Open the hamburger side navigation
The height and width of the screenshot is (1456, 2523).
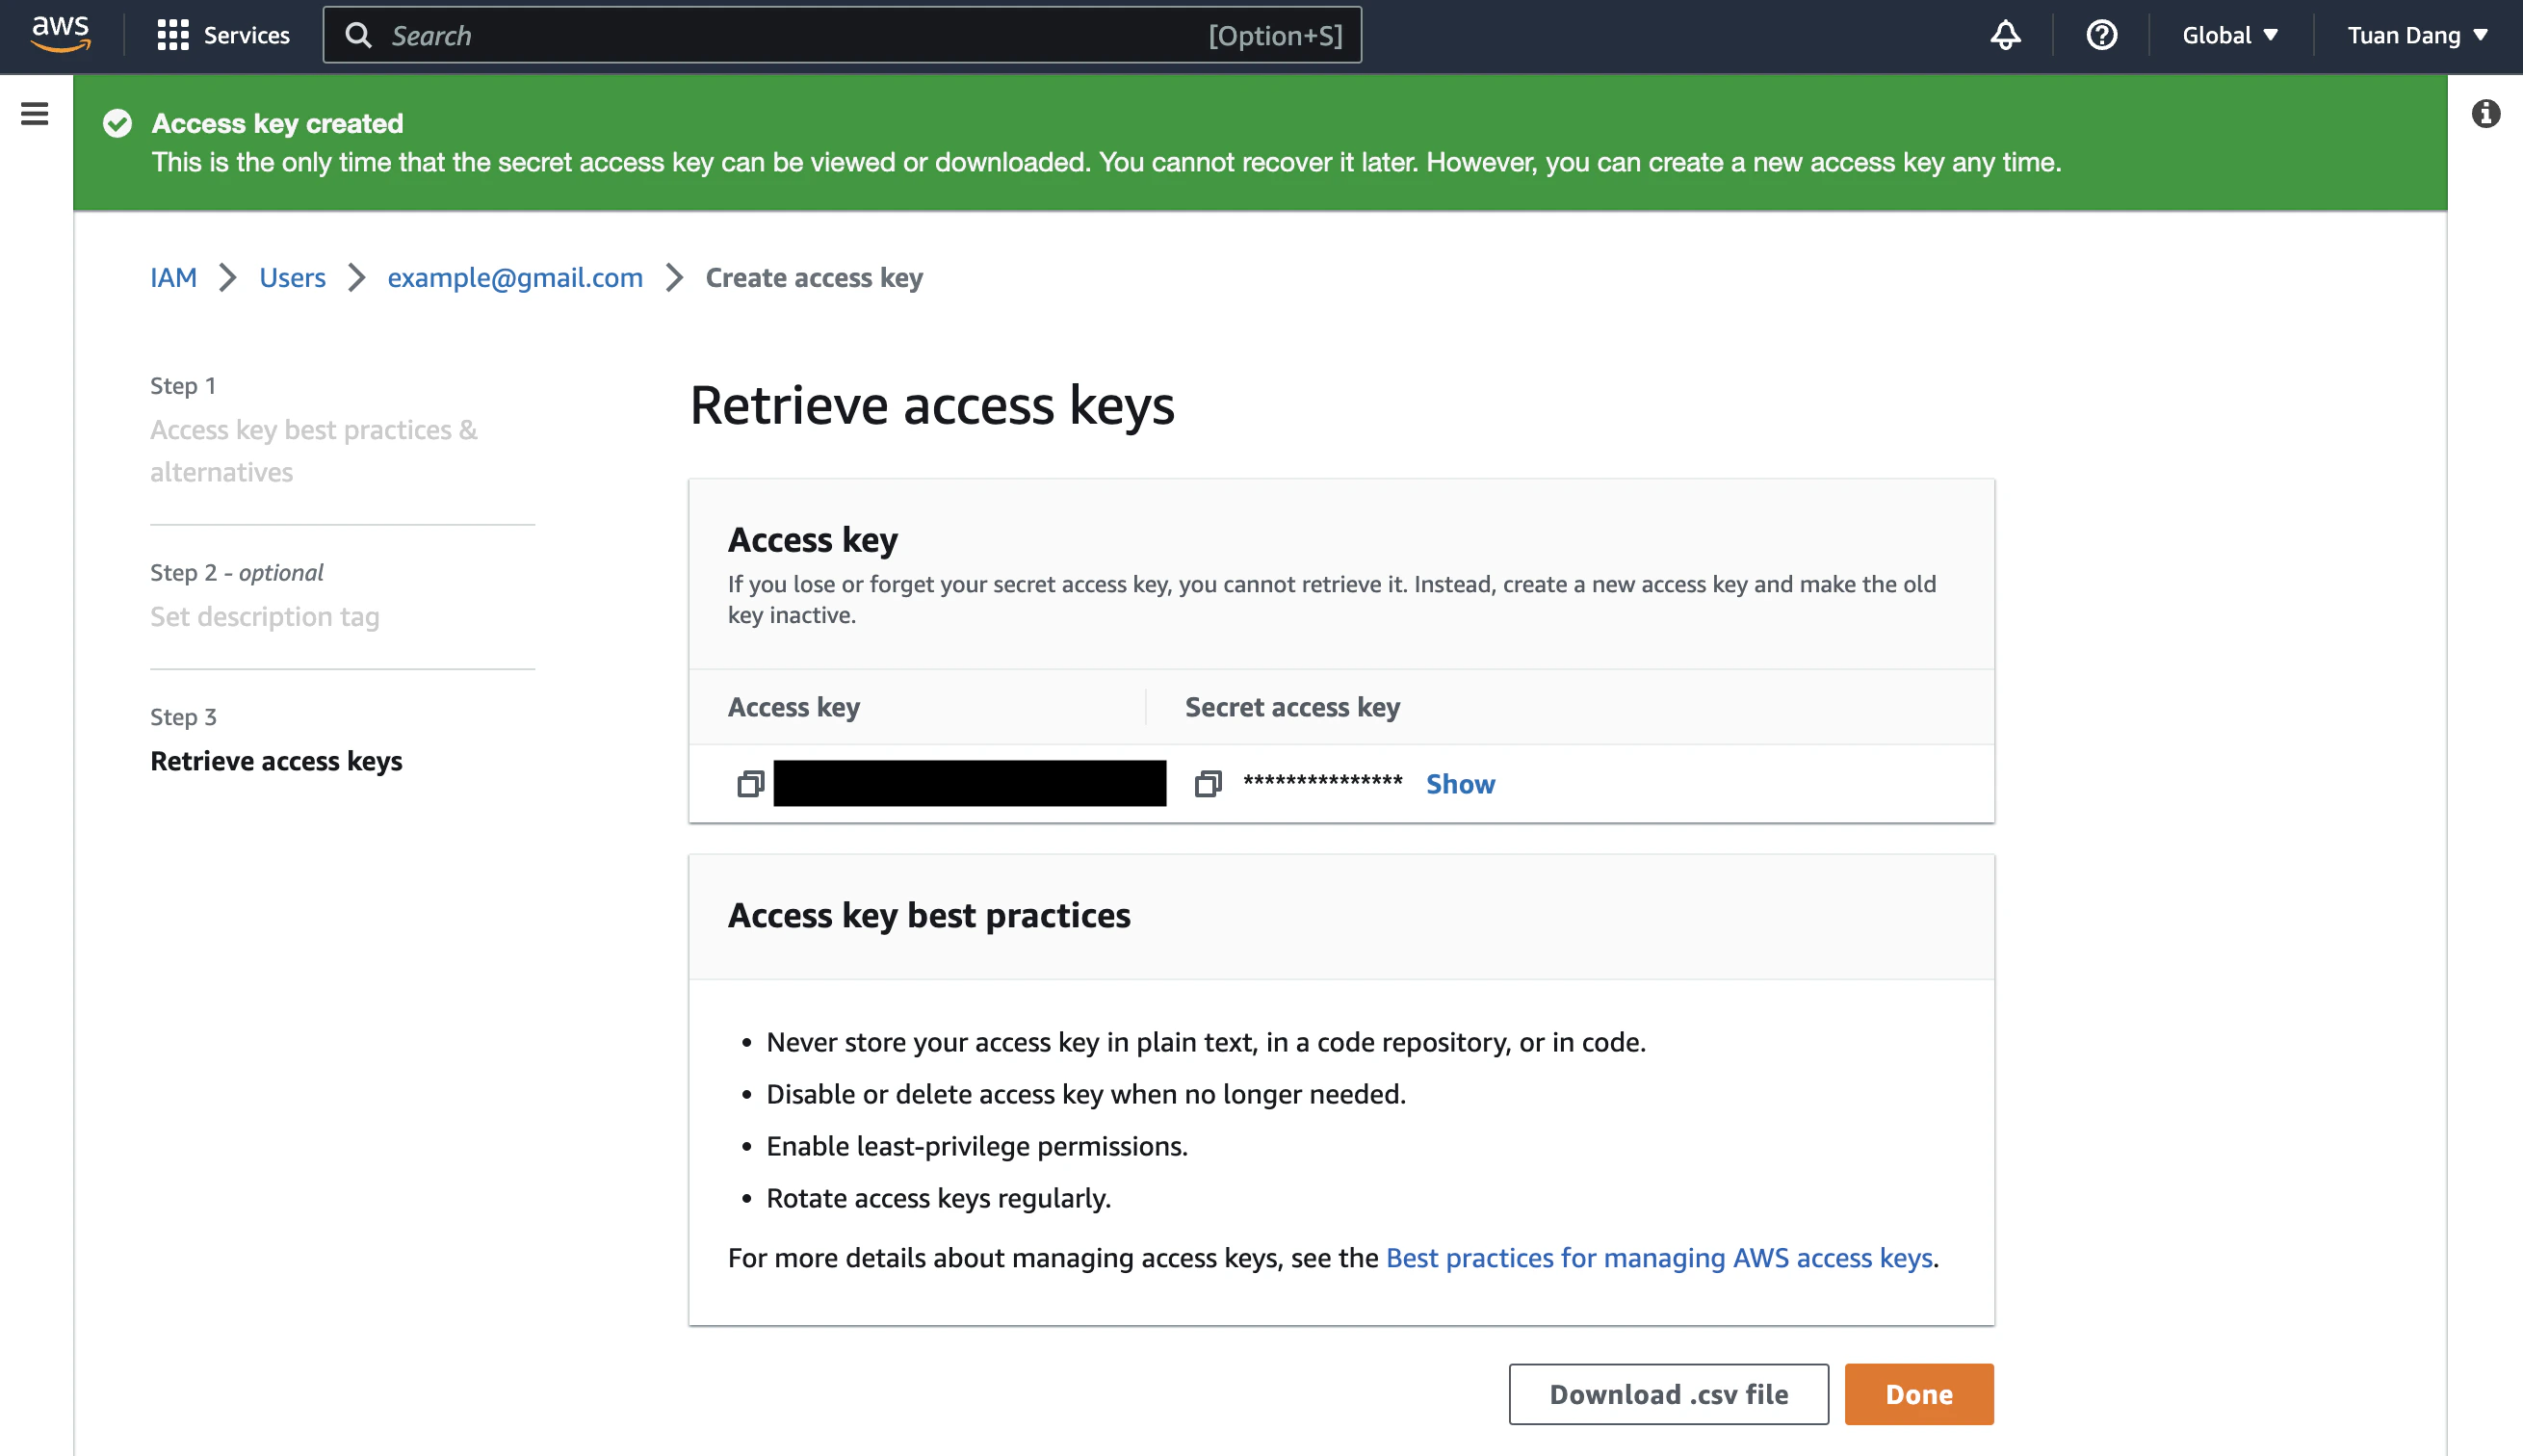pos(35,113)
